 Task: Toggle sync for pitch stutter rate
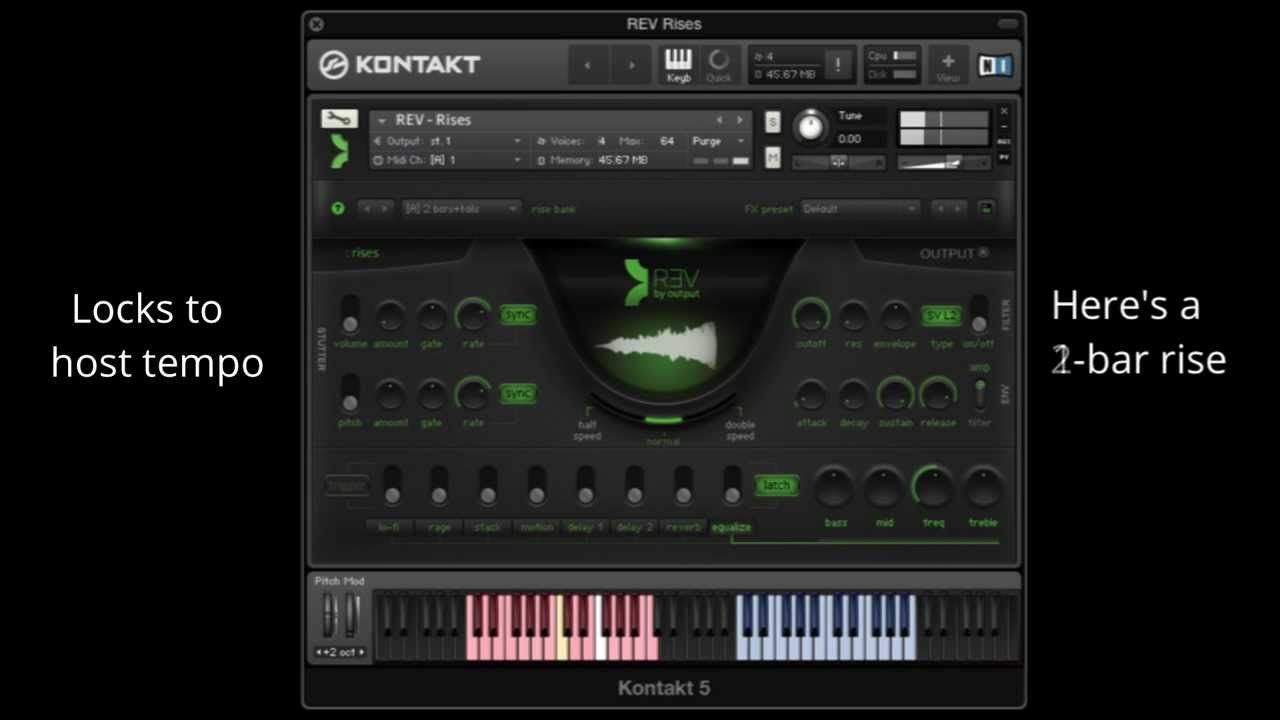518,394
